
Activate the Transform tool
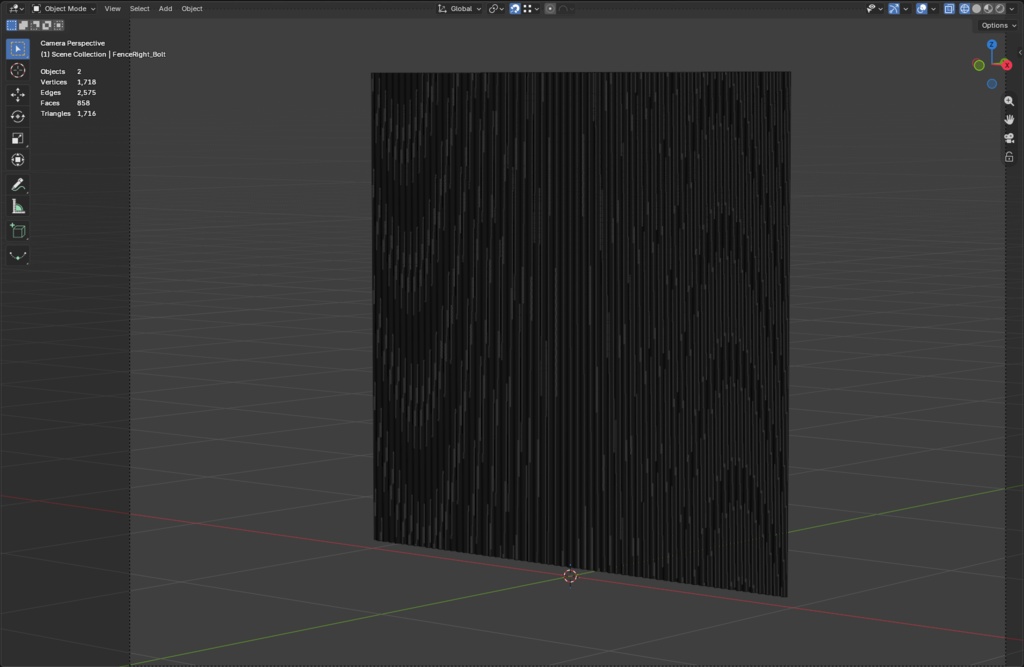(x=18, y=159)
